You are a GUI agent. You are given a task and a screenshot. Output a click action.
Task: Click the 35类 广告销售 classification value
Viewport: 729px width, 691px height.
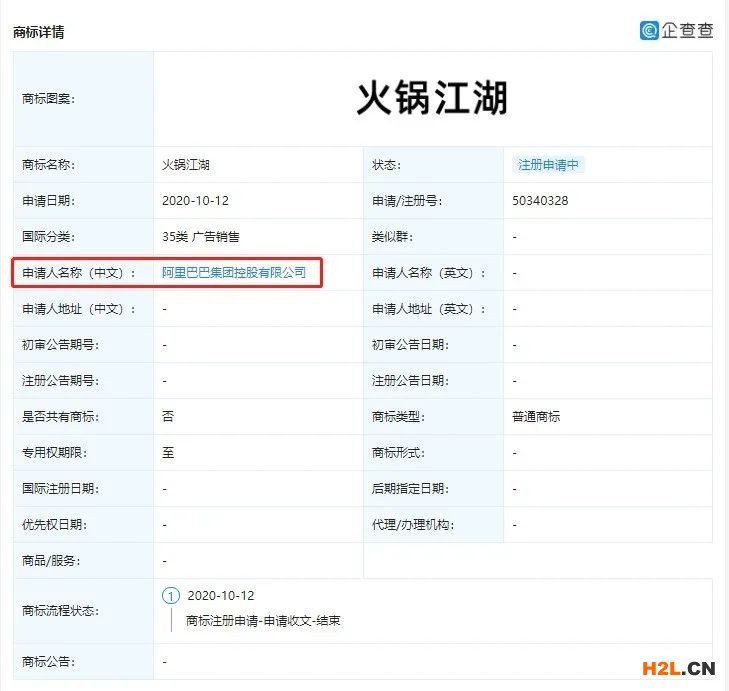(201, 237)
